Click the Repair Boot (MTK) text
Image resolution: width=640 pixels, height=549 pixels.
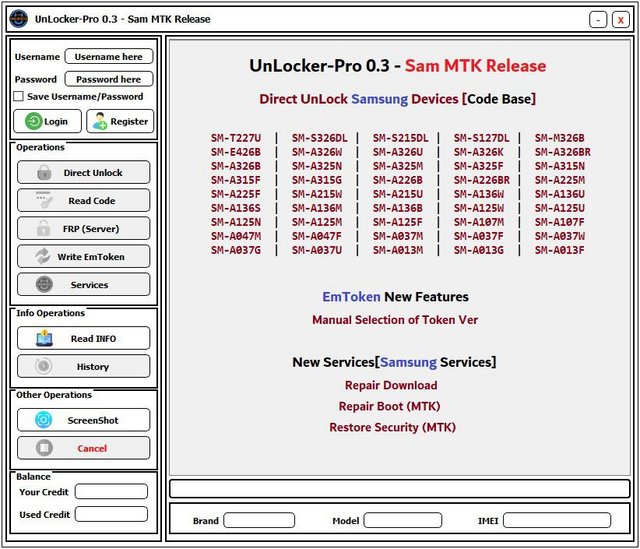point(389,407)
